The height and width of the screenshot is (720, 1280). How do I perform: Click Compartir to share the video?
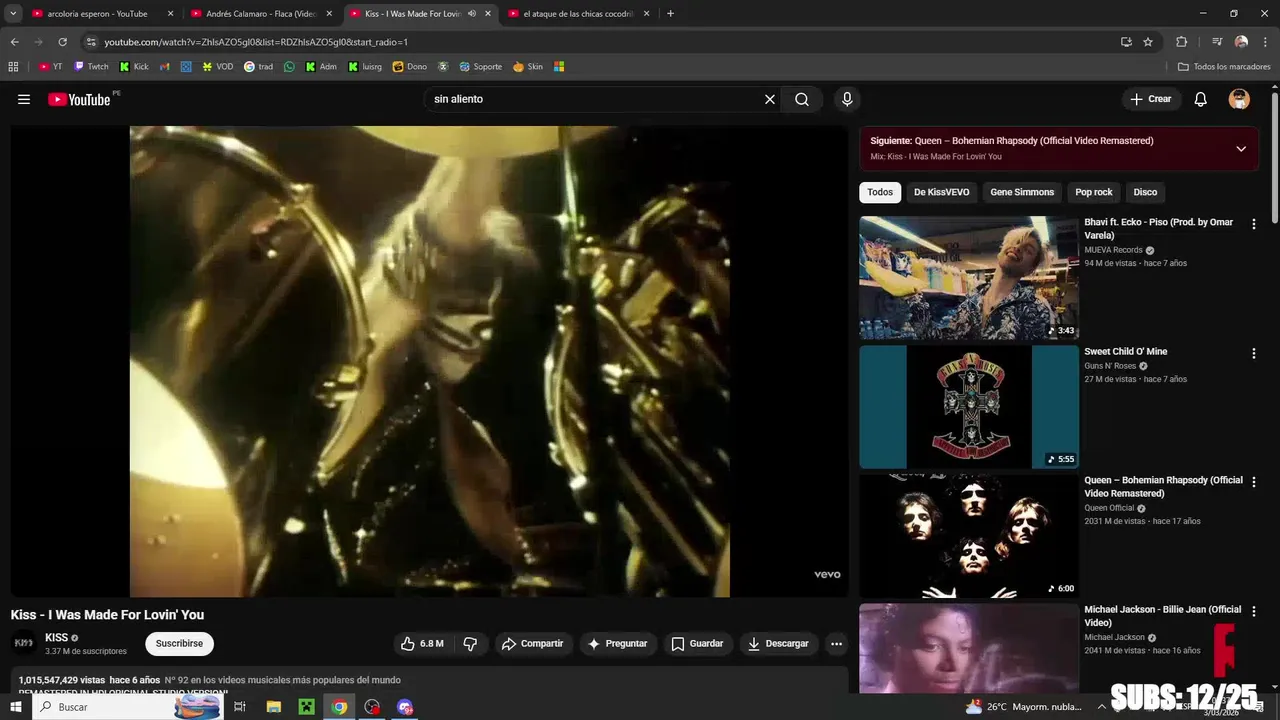(x=533, y=644)
